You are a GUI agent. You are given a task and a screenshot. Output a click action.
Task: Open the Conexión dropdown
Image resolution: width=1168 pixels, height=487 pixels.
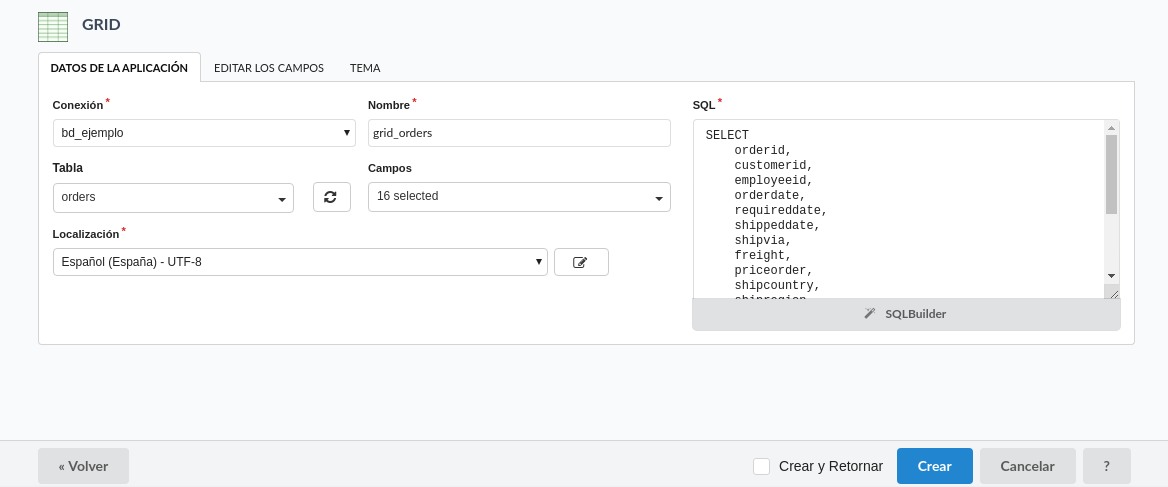[204, 133]
